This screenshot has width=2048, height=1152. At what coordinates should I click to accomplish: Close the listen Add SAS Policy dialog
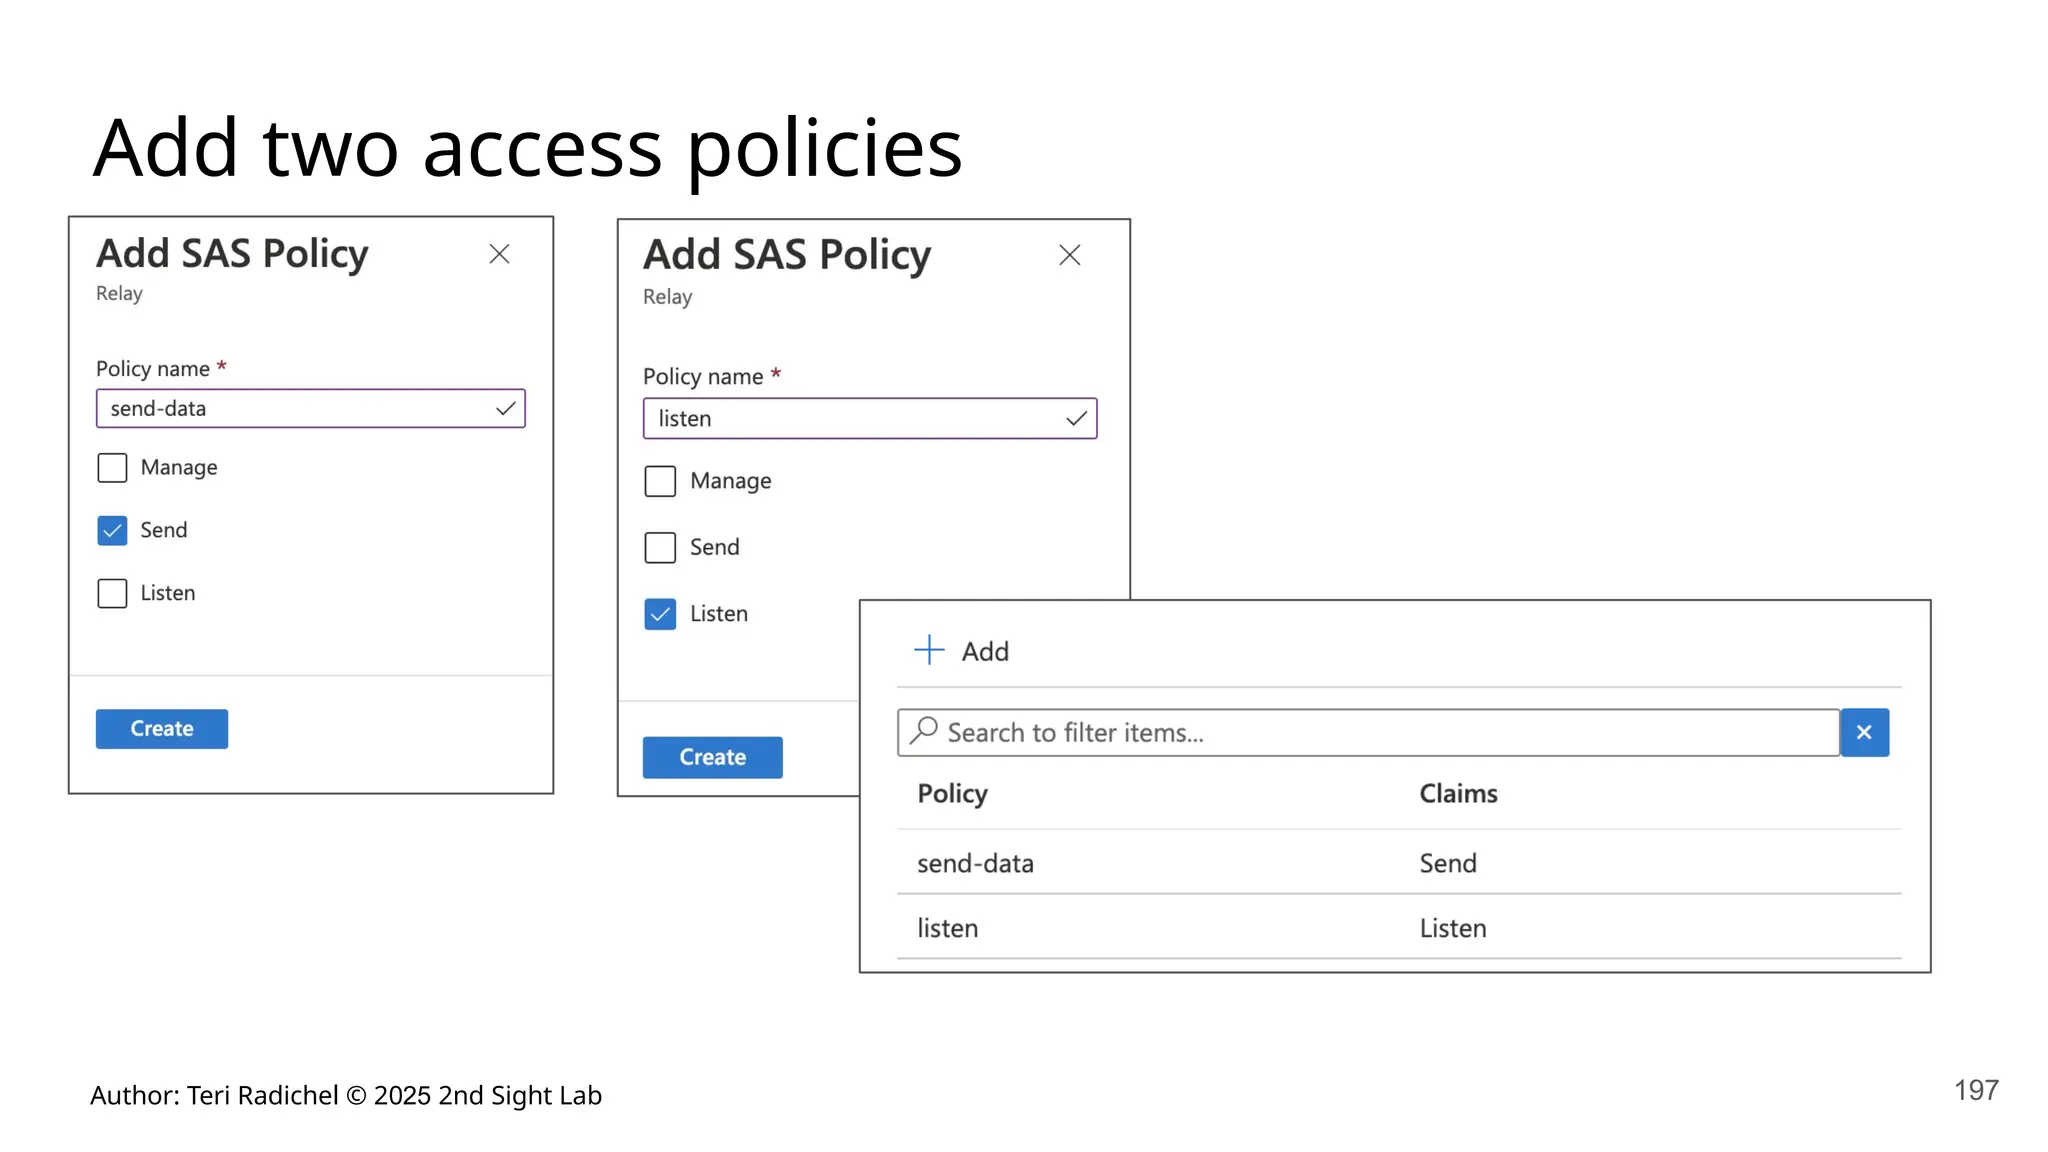pos(1069,255)
